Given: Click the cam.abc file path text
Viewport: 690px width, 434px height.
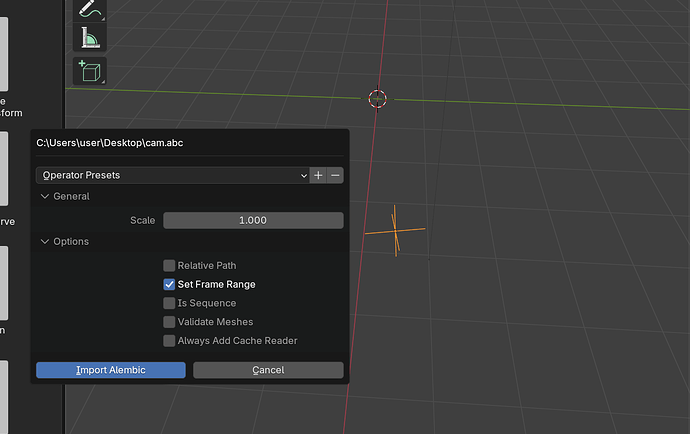Looking at the screenshot, I should click(110, 143).
